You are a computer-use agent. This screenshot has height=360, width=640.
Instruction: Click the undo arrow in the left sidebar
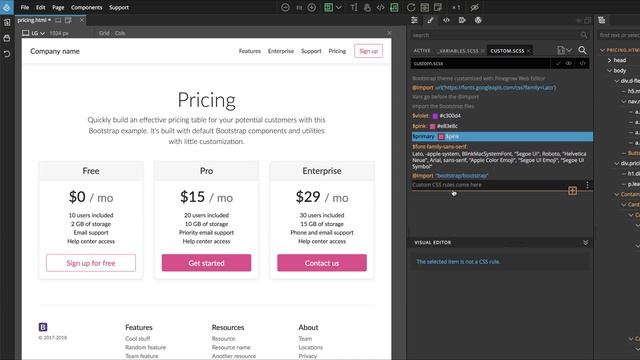tap(7, 53)
